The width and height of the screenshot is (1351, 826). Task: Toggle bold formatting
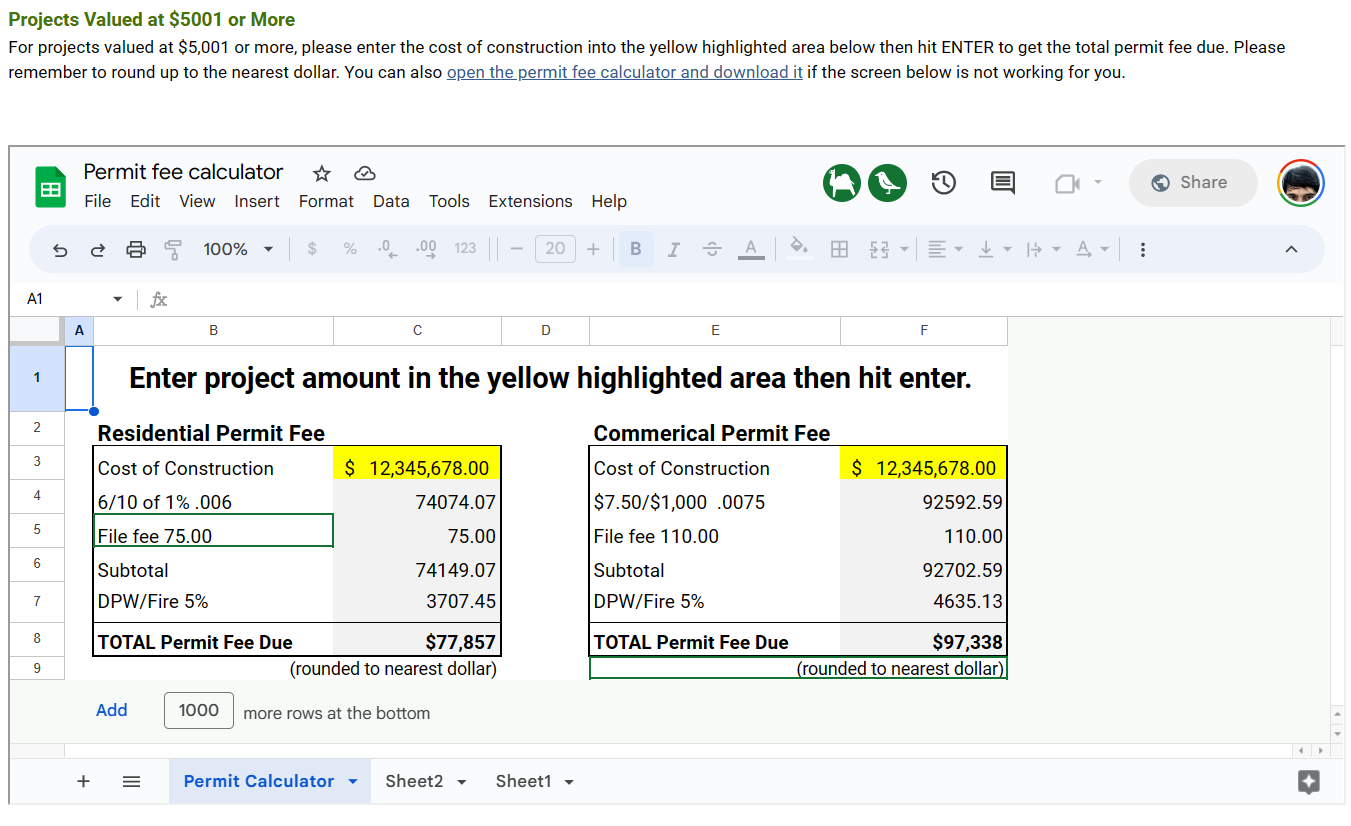tap(635, 250)
